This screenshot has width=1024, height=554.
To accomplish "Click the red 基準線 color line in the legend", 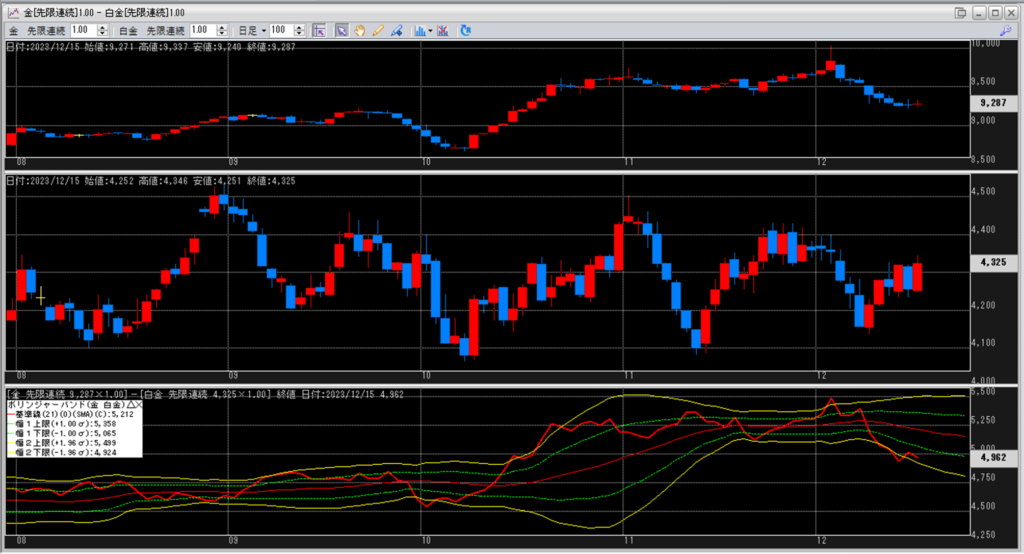I will (x=10, y=414).
